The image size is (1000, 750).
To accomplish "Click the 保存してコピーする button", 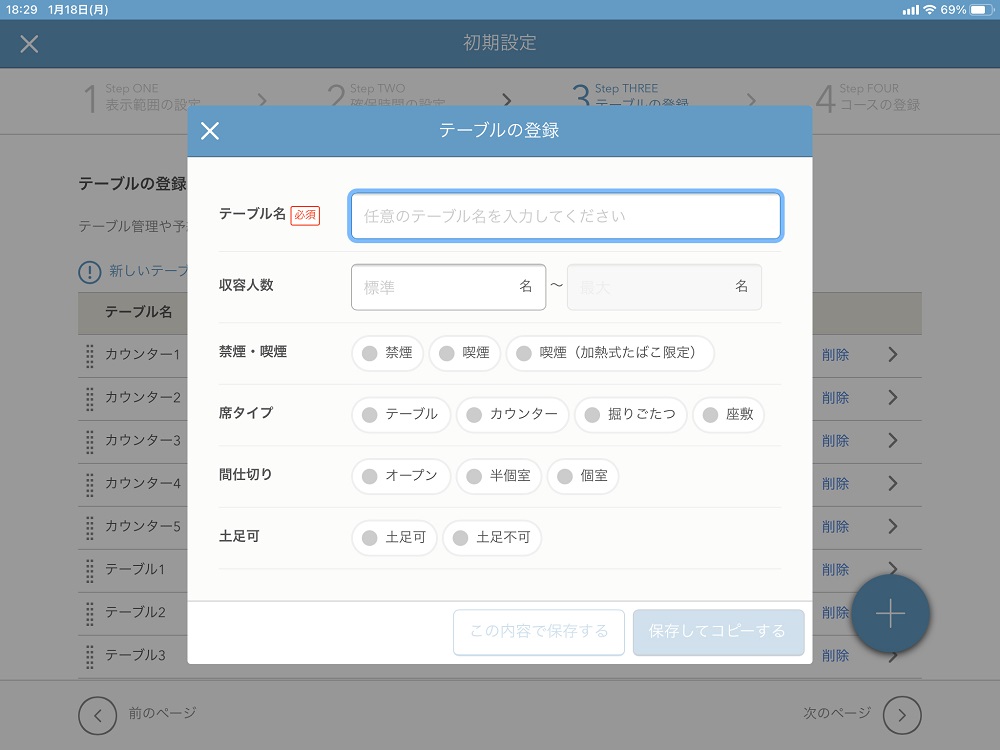I will [718, 632].
